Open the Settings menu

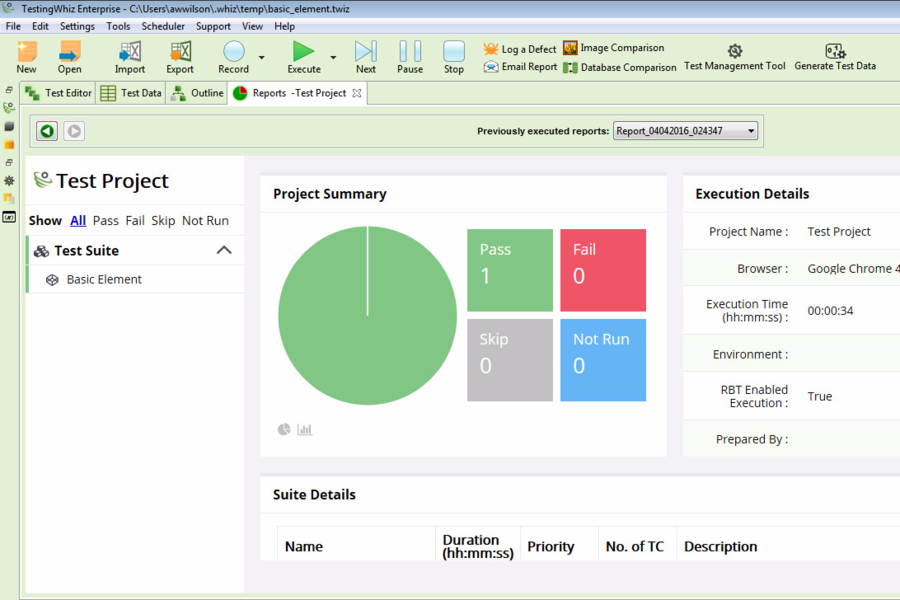pos(77,26)
